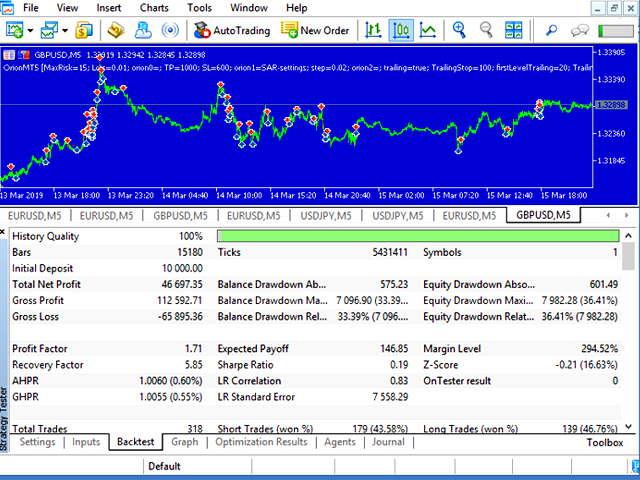Select the candlestick chart mode

point(401,30)
